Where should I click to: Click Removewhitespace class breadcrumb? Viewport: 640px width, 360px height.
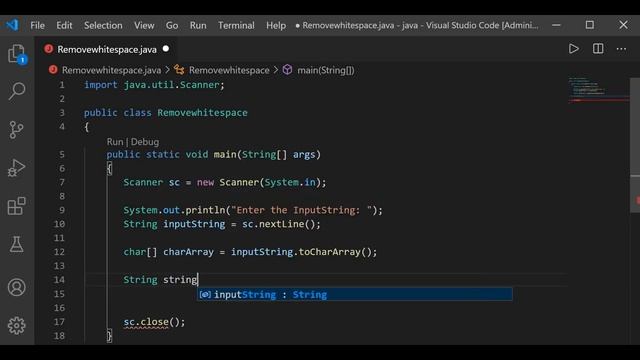[229, 70]
